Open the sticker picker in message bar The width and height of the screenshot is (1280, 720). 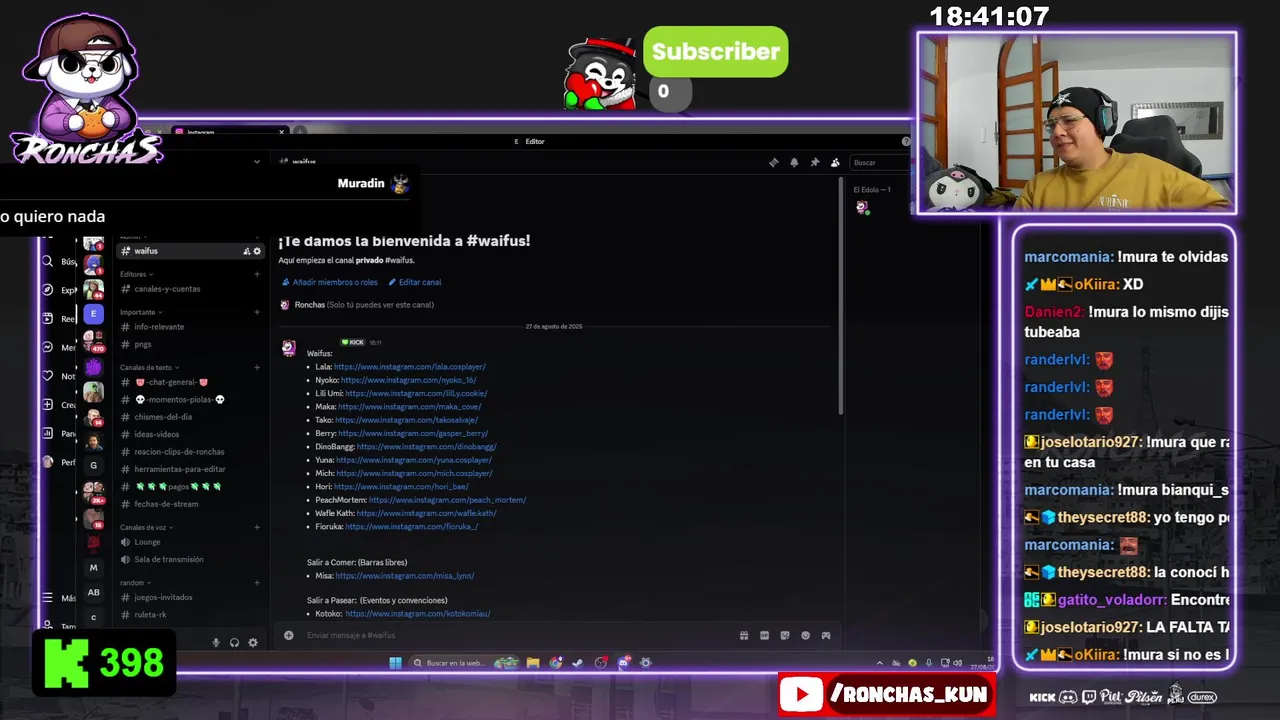785,635
